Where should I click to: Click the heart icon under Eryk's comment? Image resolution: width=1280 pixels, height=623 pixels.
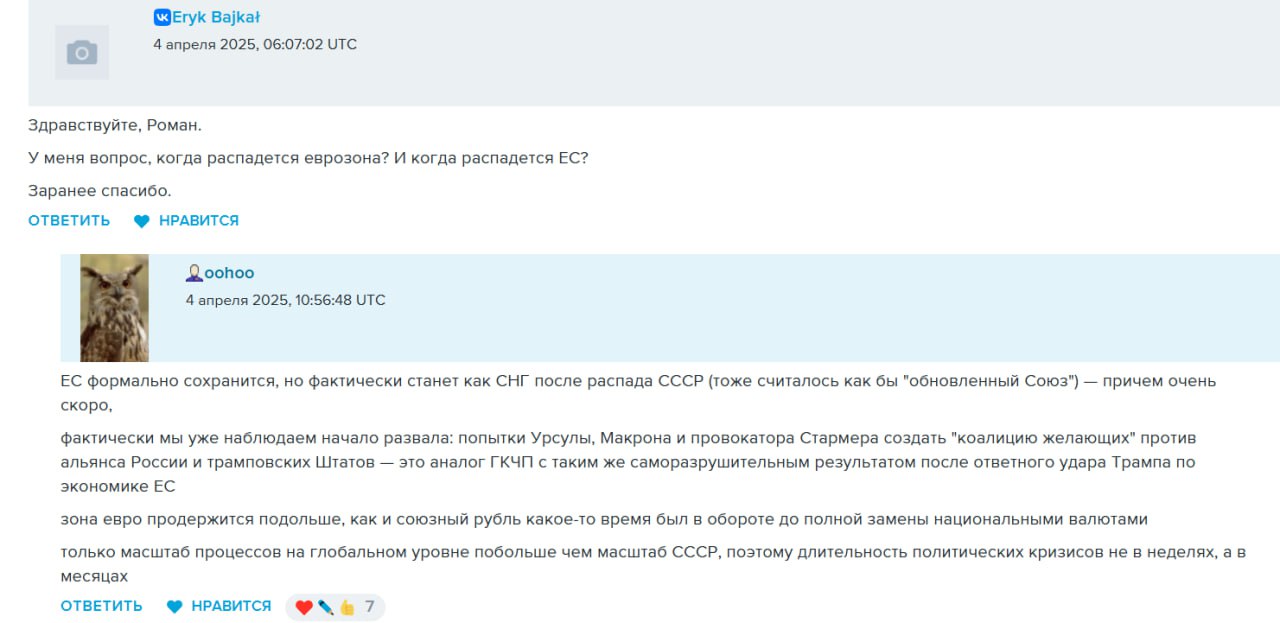(x=142, y=221)
